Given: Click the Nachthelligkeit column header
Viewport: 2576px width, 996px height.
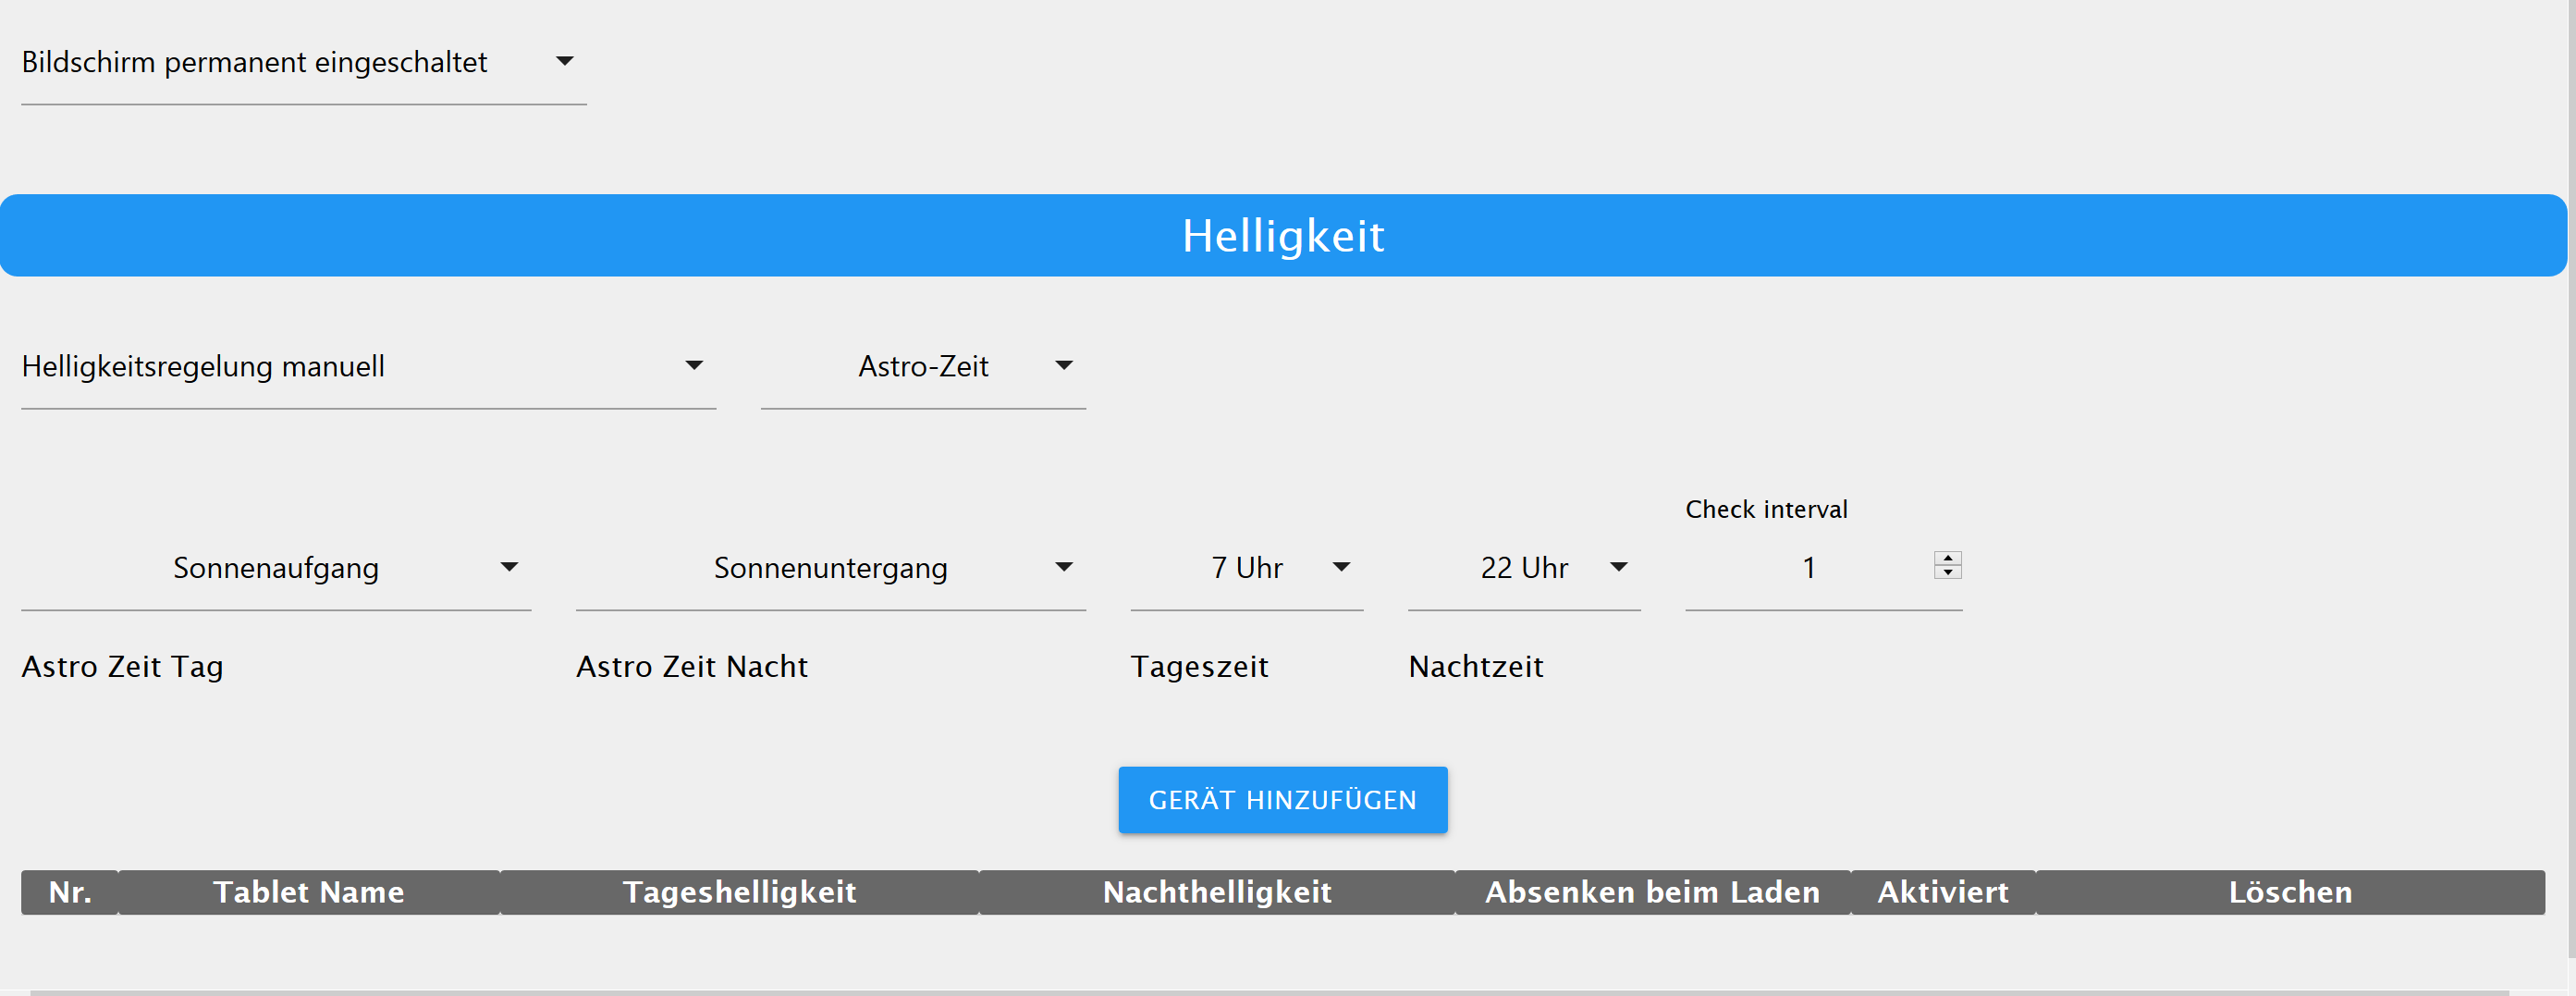Looking at the screenshot, I should (1217, 892).
